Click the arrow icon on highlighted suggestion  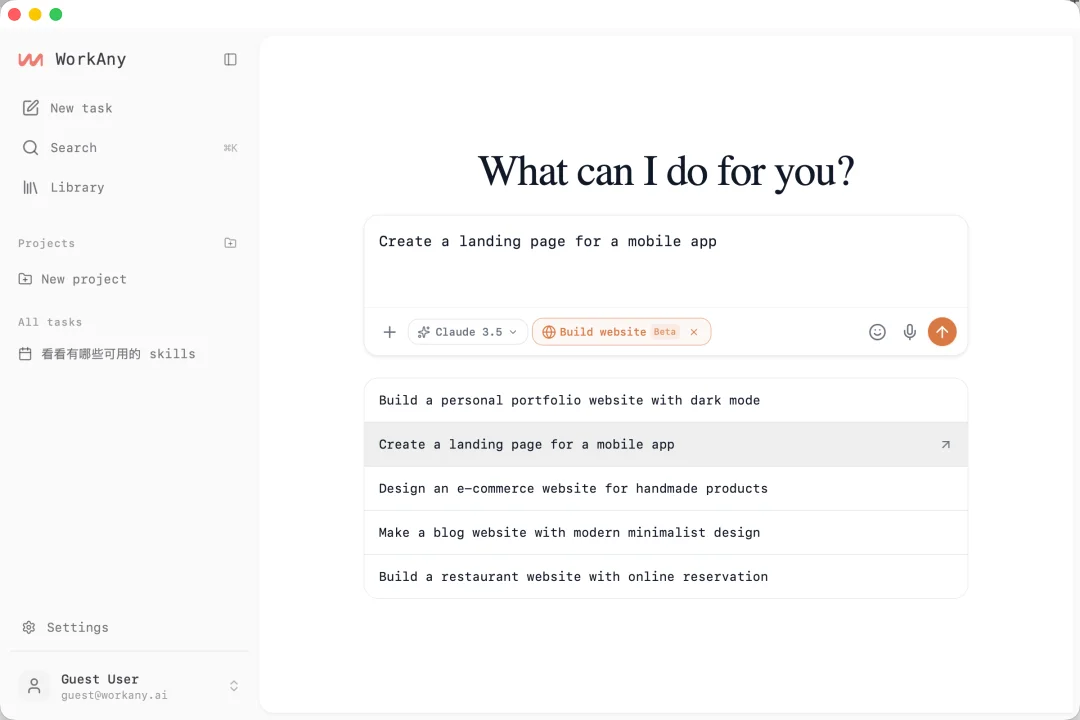(945, 445)
